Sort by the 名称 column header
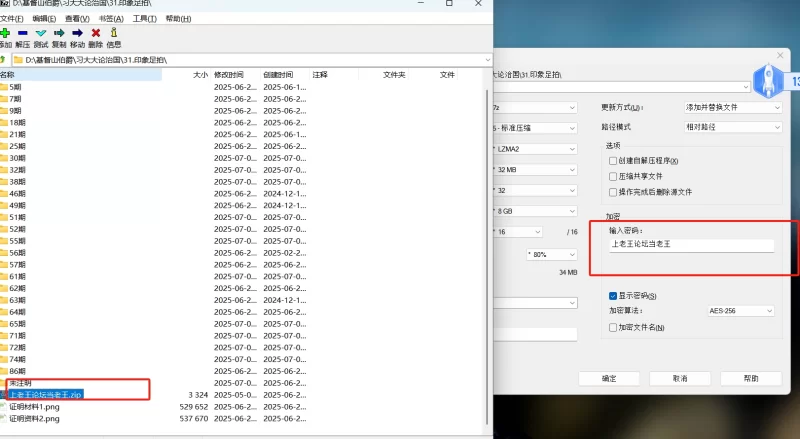 [x=81, y=75]
